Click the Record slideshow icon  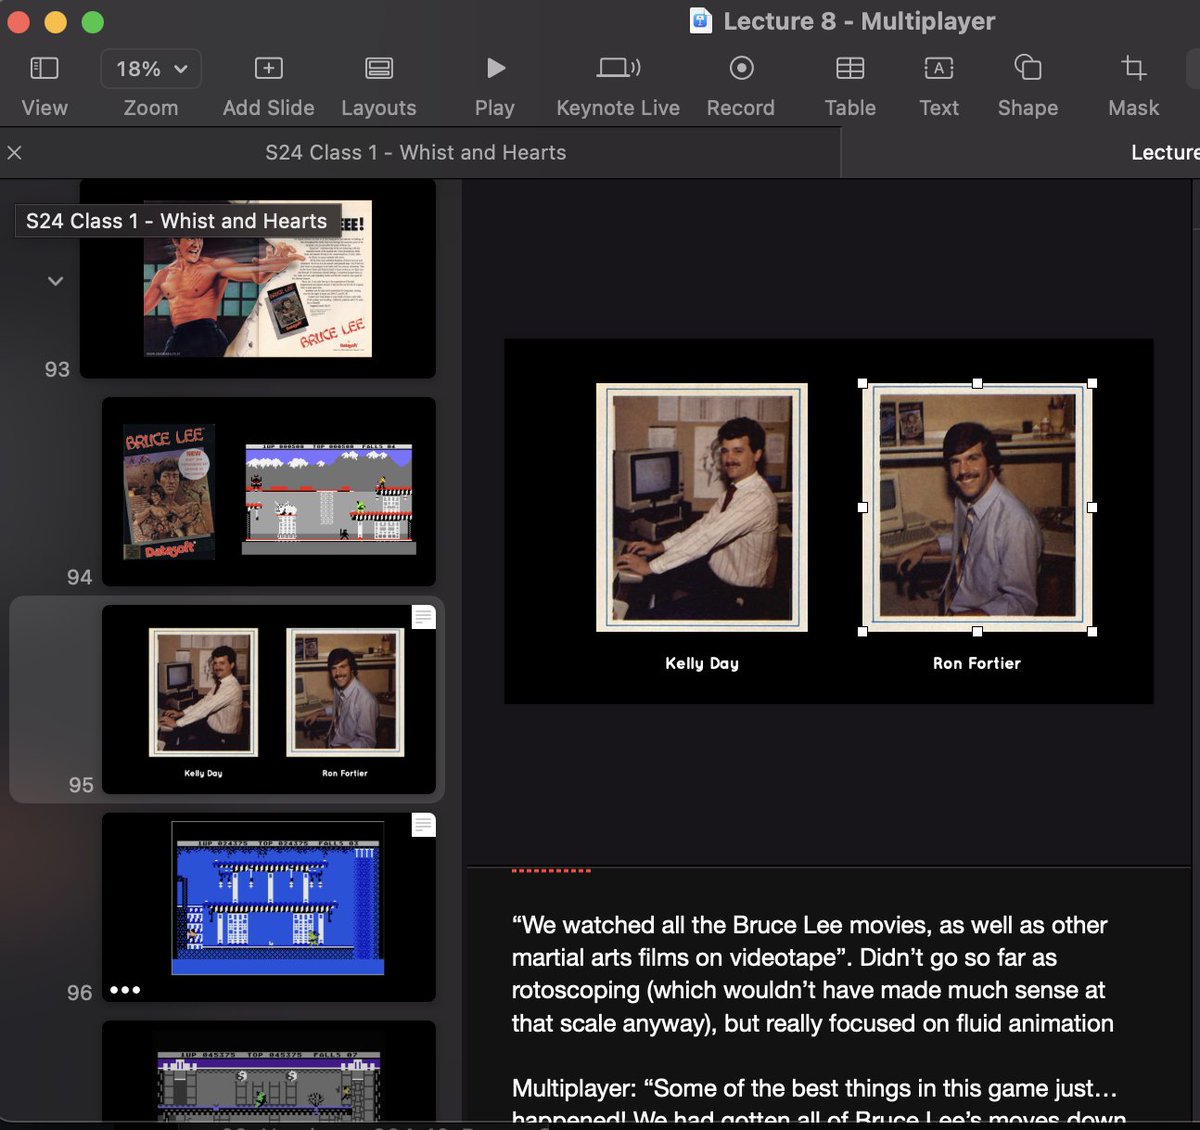[740, 69]
